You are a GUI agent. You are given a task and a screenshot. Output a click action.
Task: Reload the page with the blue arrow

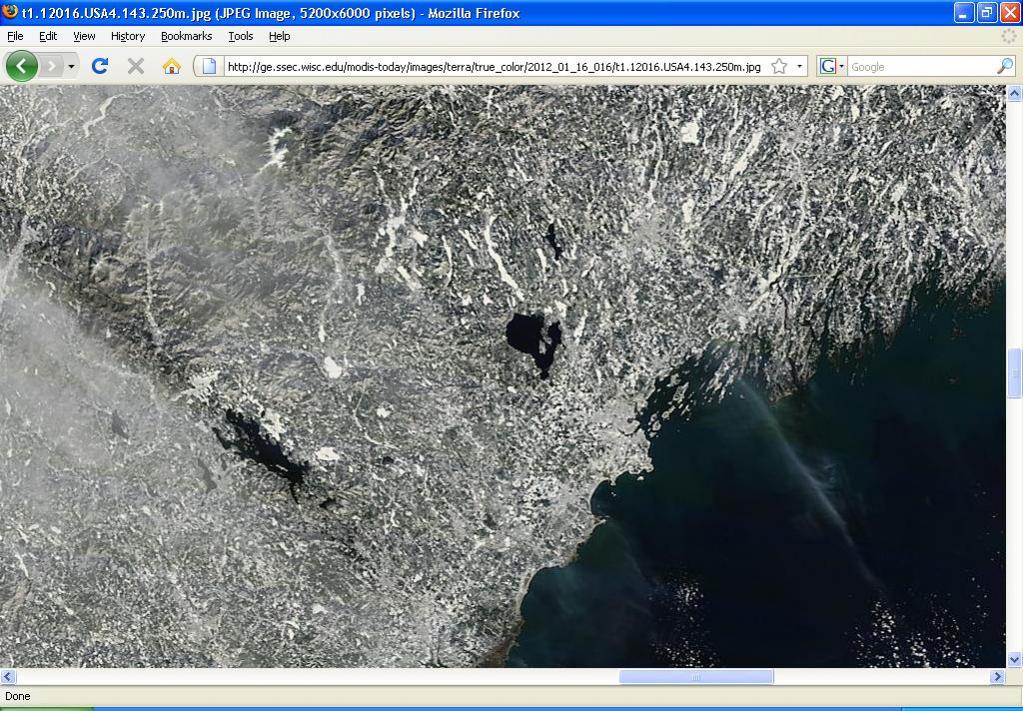(100, 66)
